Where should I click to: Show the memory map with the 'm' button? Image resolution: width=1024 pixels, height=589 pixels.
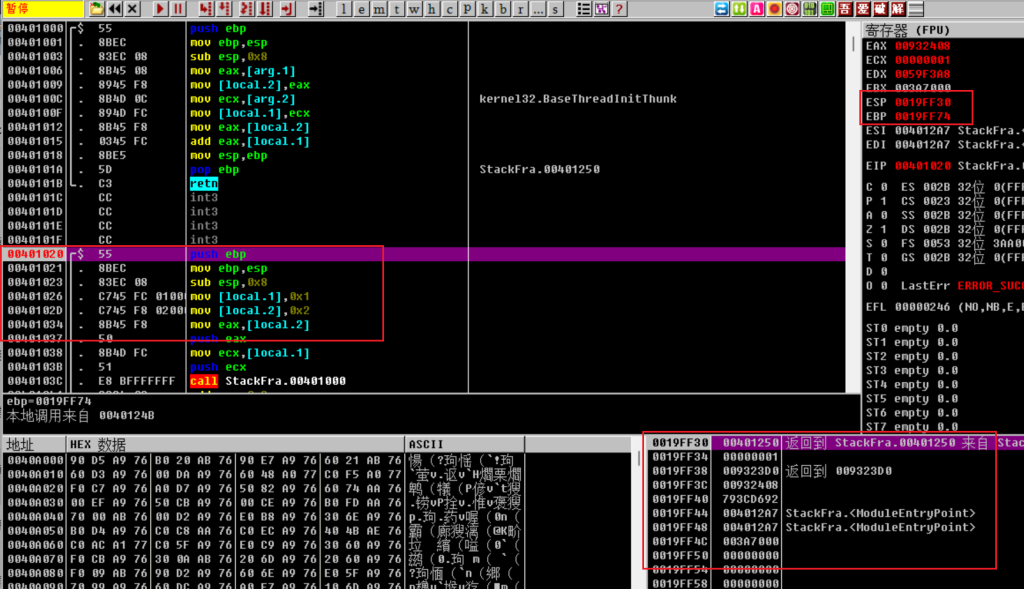click(x=381, y=9)
